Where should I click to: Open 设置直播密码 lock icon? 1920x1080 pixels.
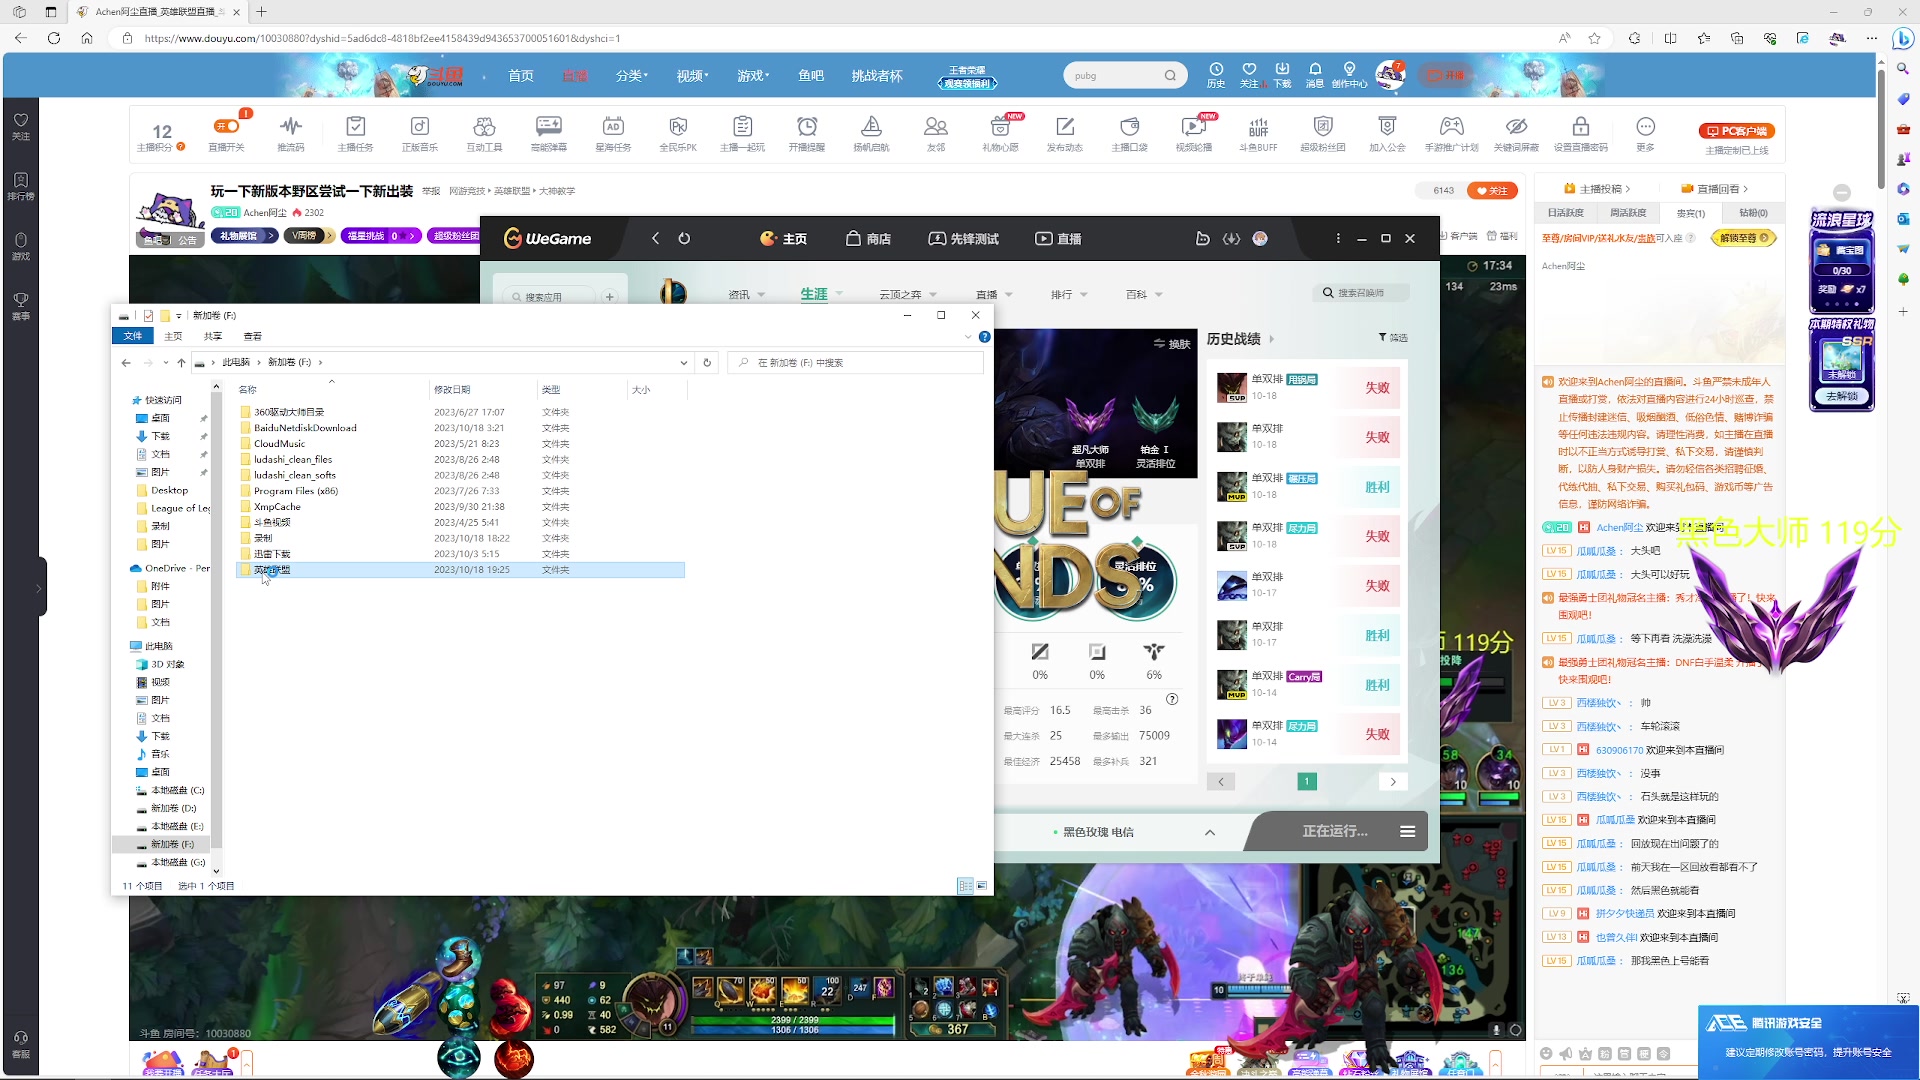click(1581, 126)
